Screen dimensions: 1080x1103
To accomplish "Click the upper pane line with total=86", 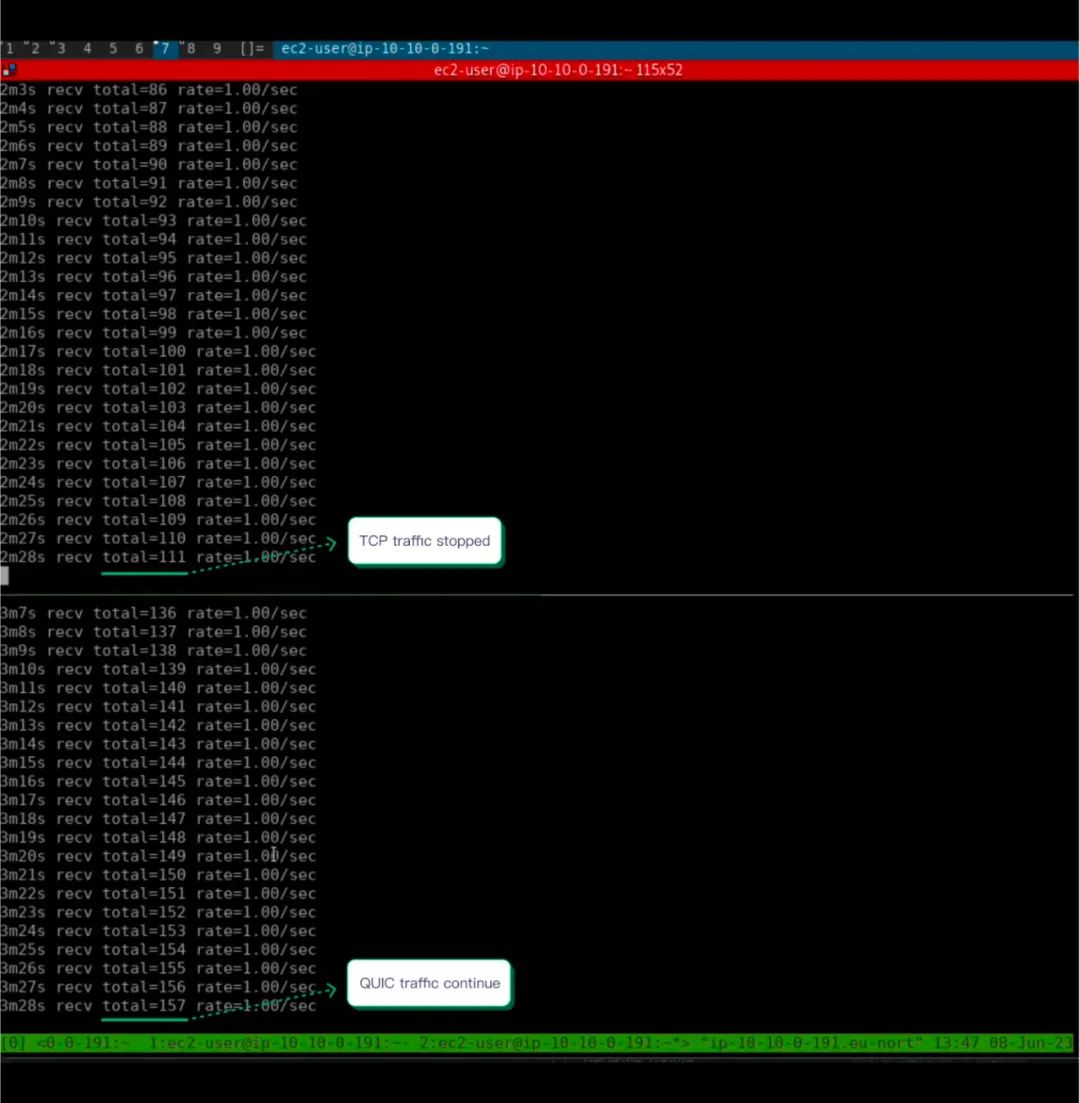I will click(x=148, y=90).
